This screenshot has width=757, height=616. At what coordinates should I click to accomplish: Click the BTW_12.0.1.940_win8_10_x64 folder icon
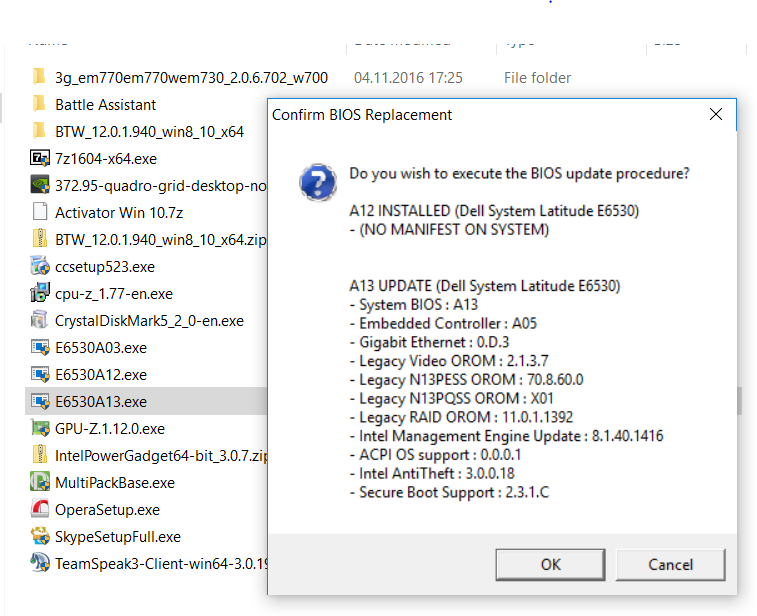tap(40, 131)
